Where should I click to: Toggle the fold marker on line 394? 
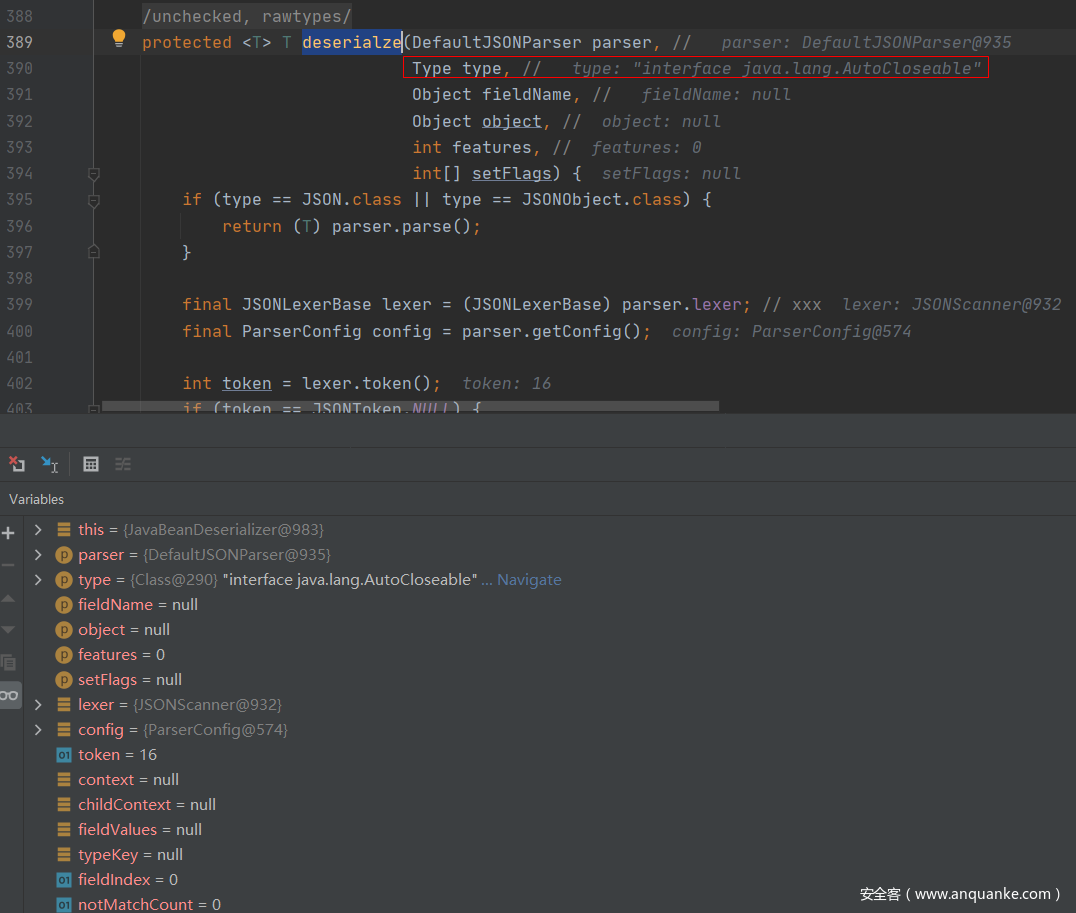[94, 174]
